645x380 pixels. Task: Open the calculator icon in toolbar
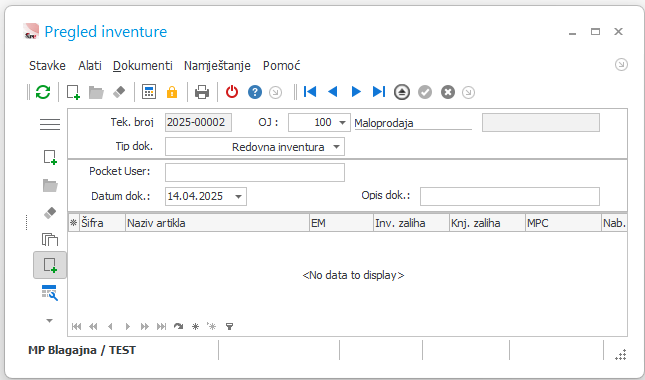point(148,92)
